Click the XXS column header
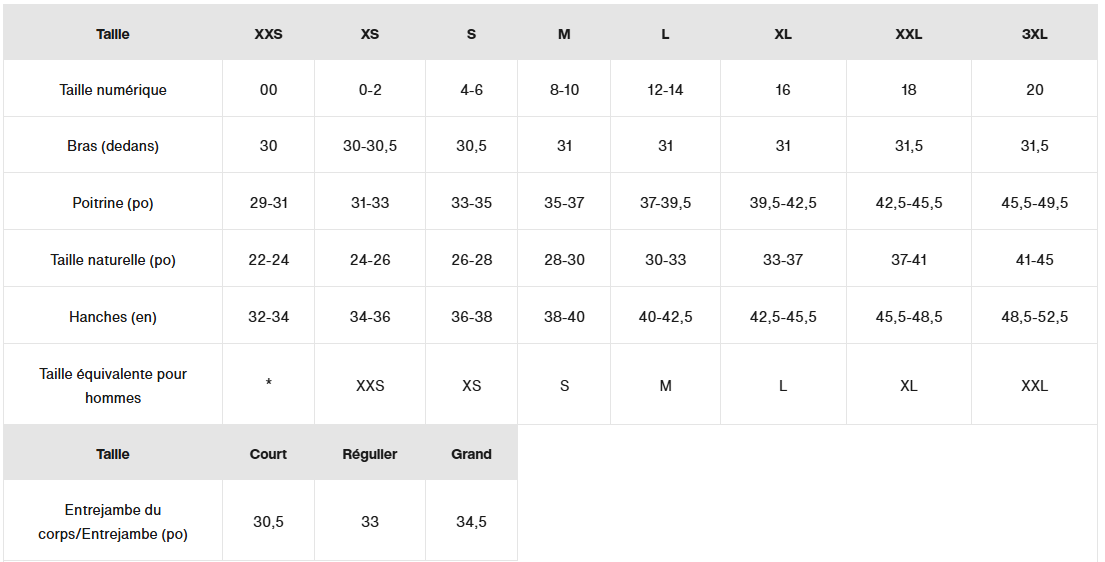The height and width of the screenshot is (562, 1105). [x=268, y=34]
